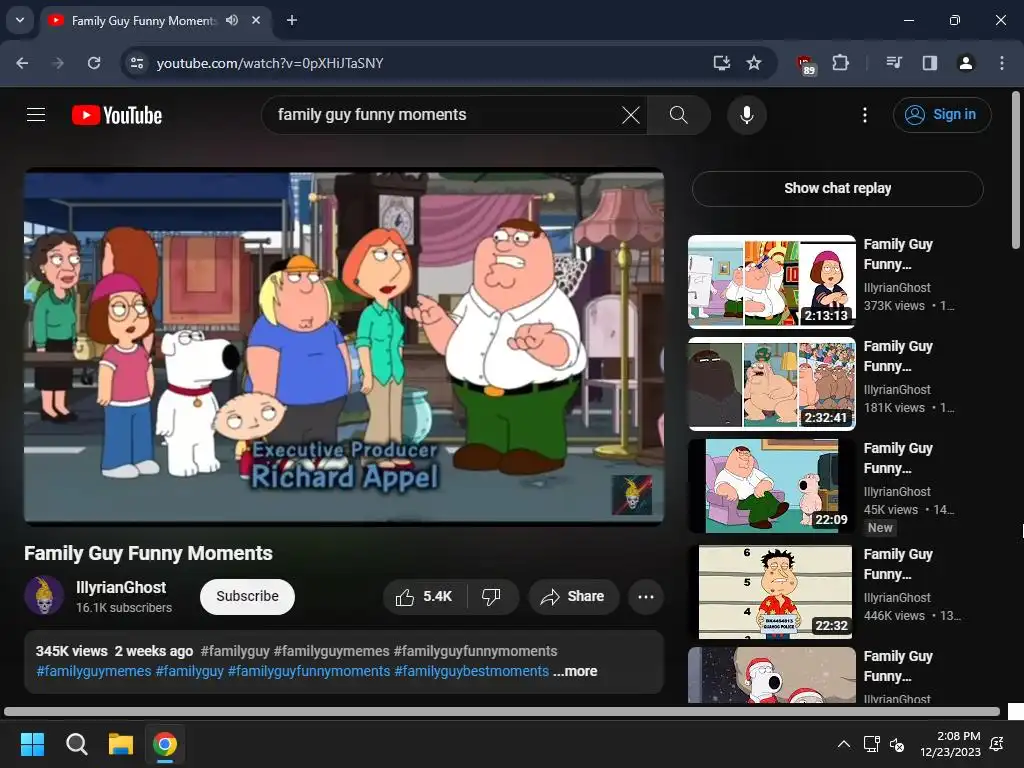The width and height of the screenshot is (1024, 768).
Task: Toggle Chrome side panel
Action: click(x=929, y=63)
